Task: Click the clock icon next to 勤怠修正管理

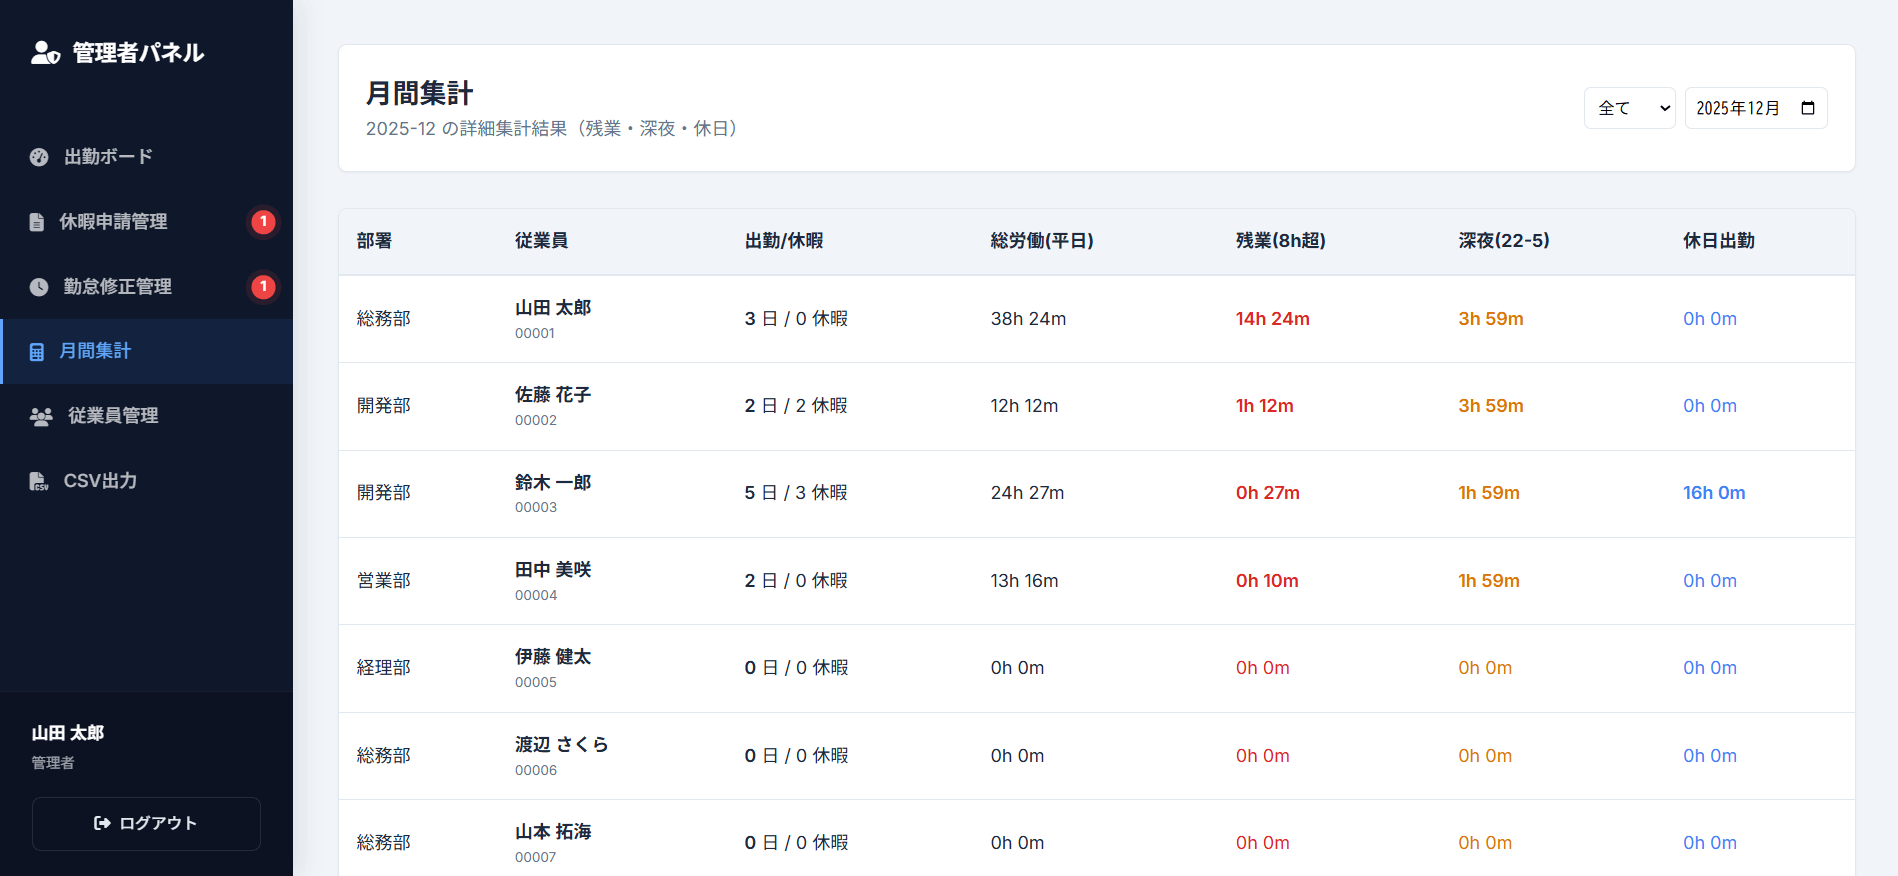Action: 39,287
